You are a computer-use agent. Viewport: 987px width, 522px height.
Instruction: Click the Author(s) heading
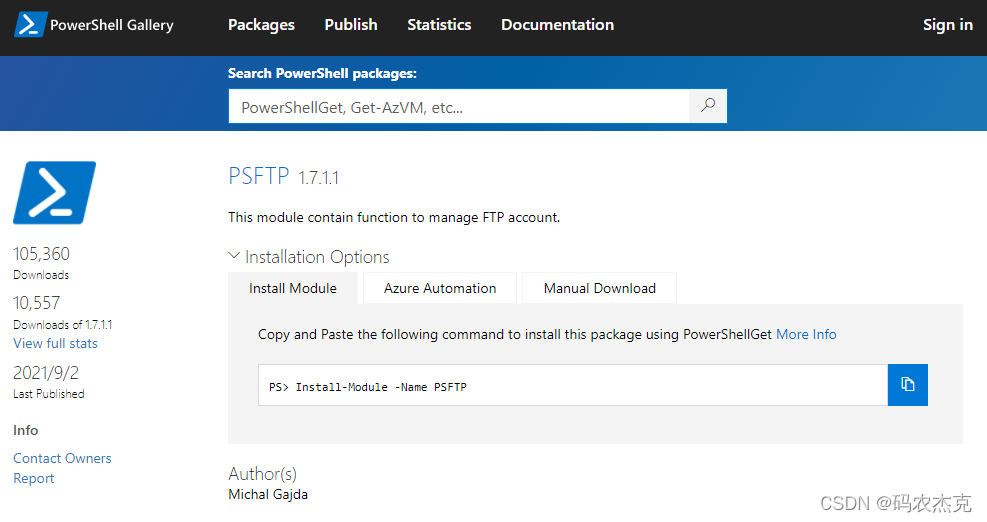[262, 474]
